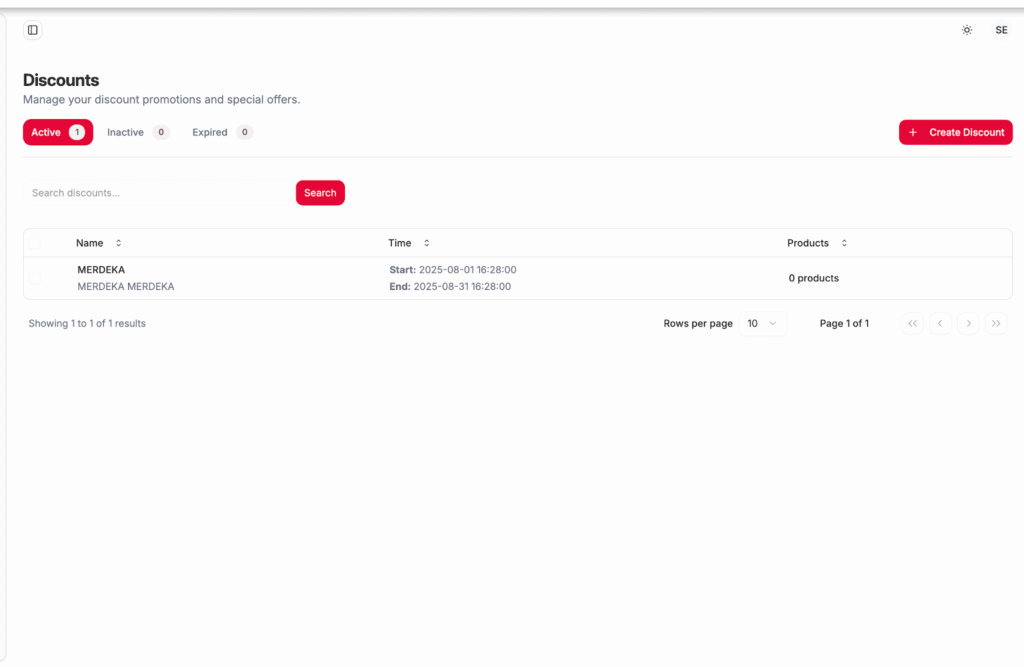Screen dimensions: 1024x667
Task: Select the Active discounts tab
Action: (x=58, y=132)
